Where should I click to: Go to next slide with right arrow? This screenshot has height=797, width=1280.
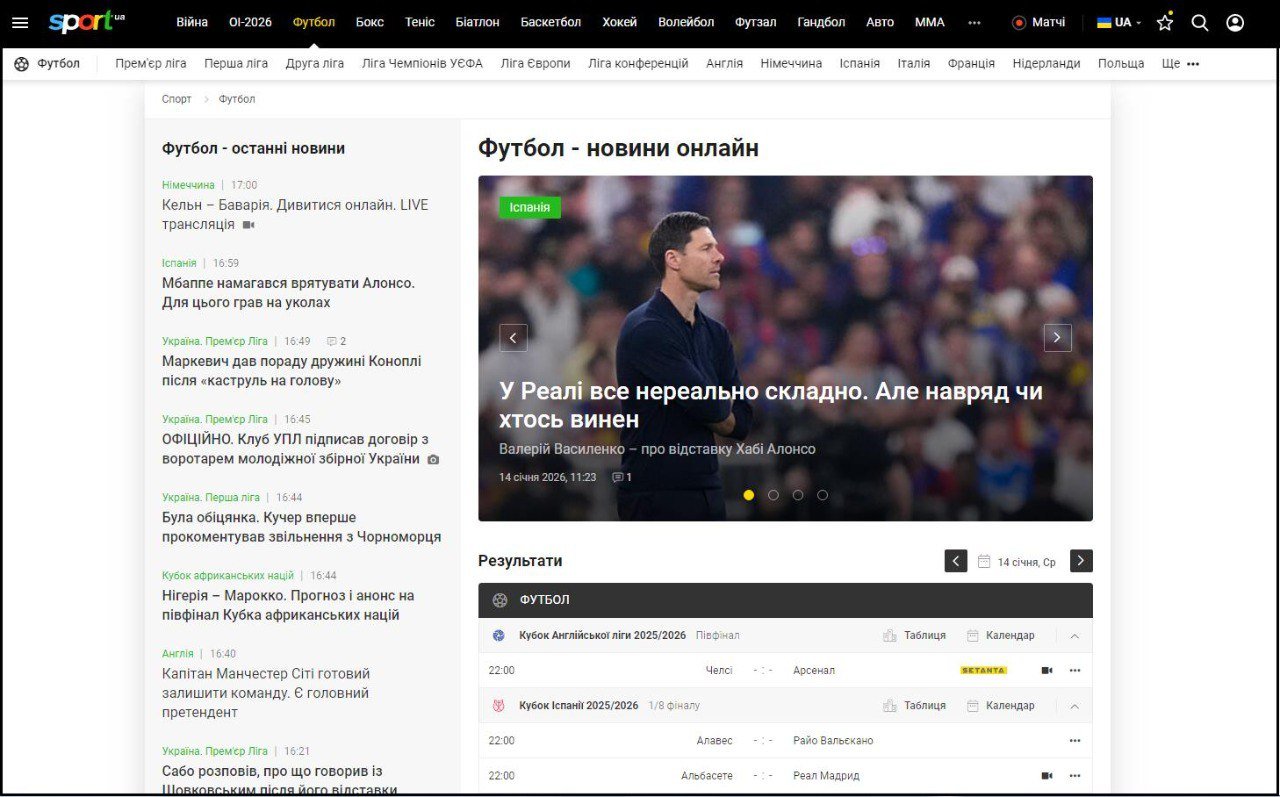[x=1057, y=338]
